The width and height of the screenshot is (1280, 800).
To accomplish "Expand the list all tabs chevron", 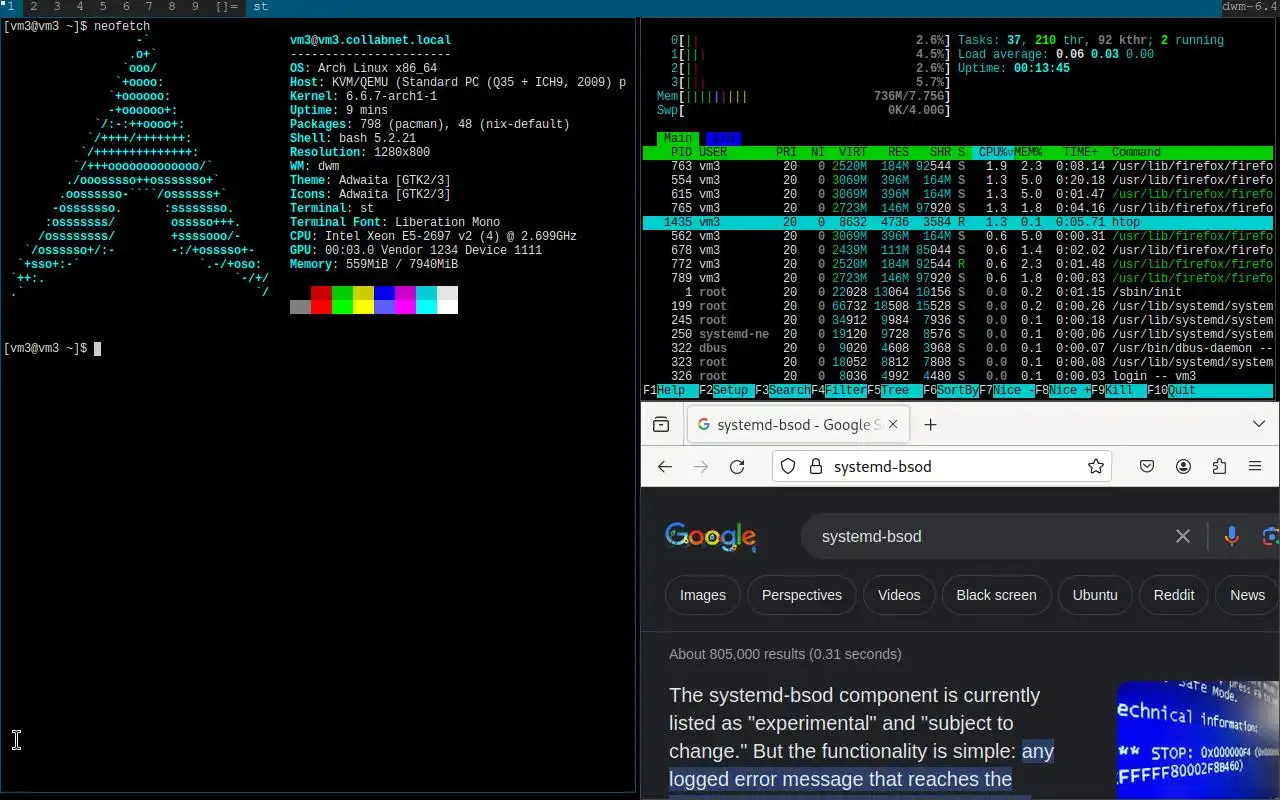I will click(1259, 425).
